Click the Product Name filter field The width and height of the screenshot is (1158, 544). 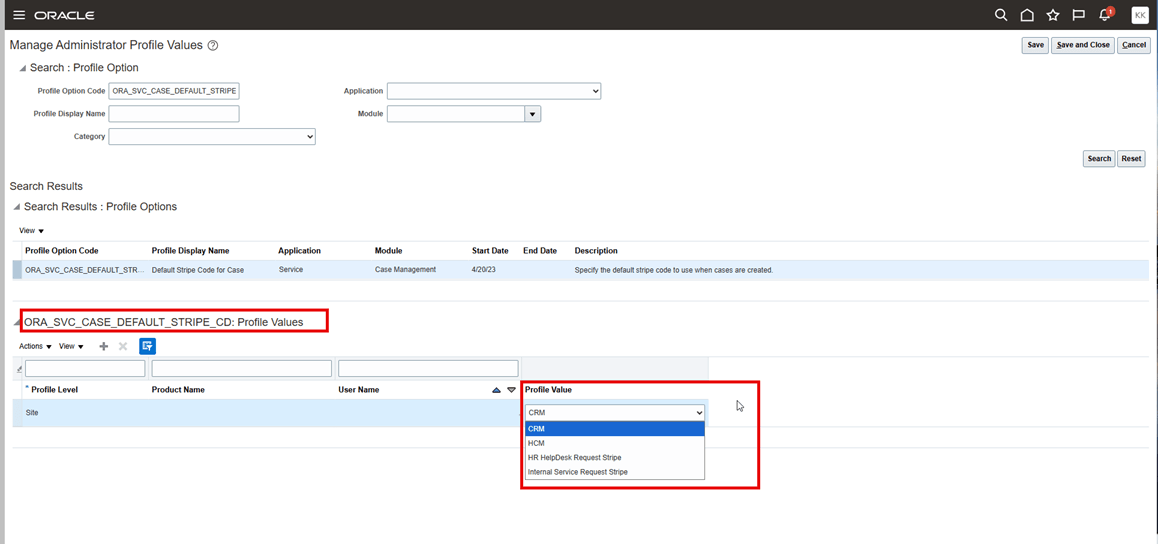coord(241,368)
